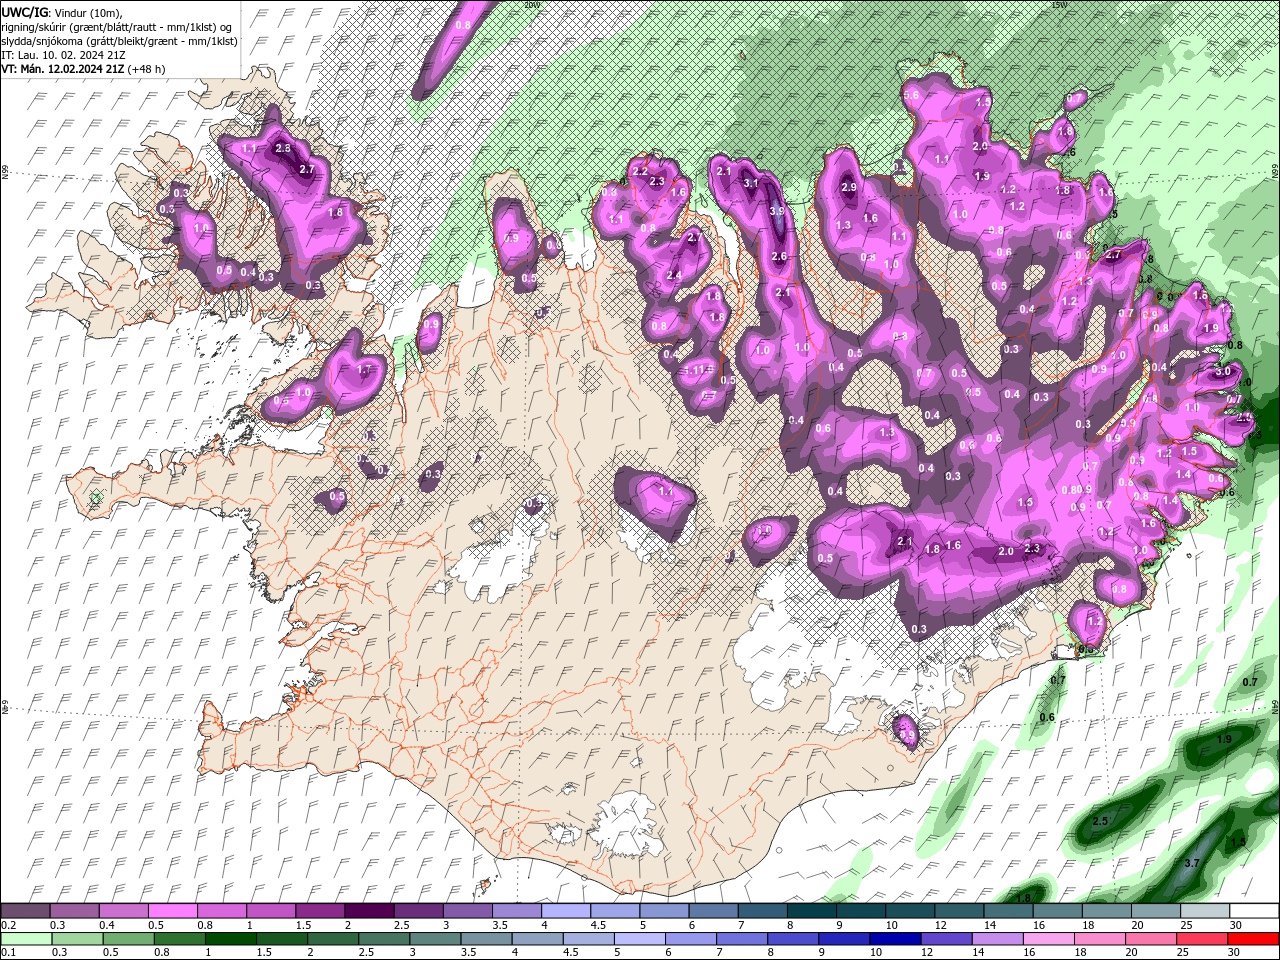Click the green 2.5 rain value offshore southeast
Image resolution: width=1280 pixels, height=960 pixels.
click(x=1100, y=821)
